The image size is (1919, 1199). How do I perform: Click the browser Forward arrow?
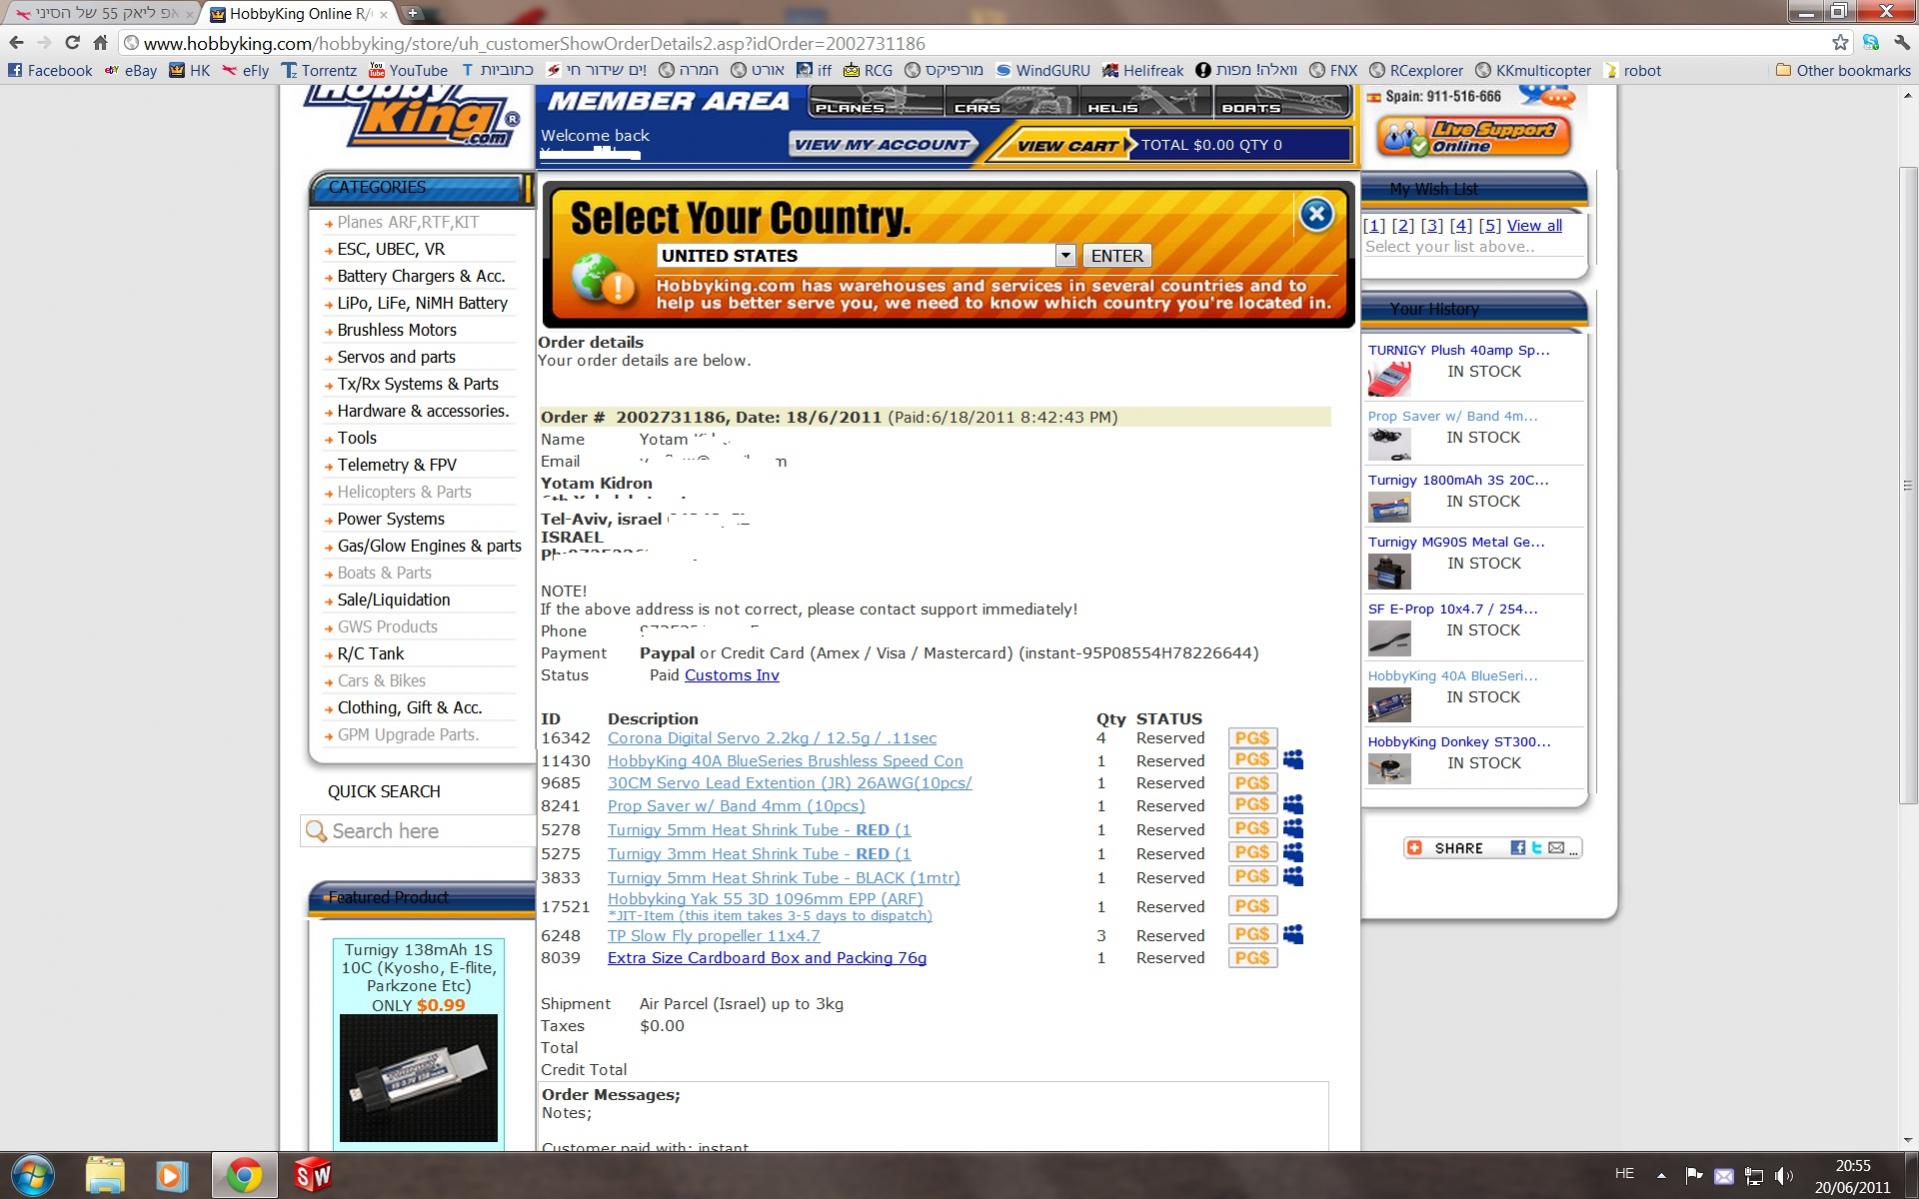[x=44, y=43]
